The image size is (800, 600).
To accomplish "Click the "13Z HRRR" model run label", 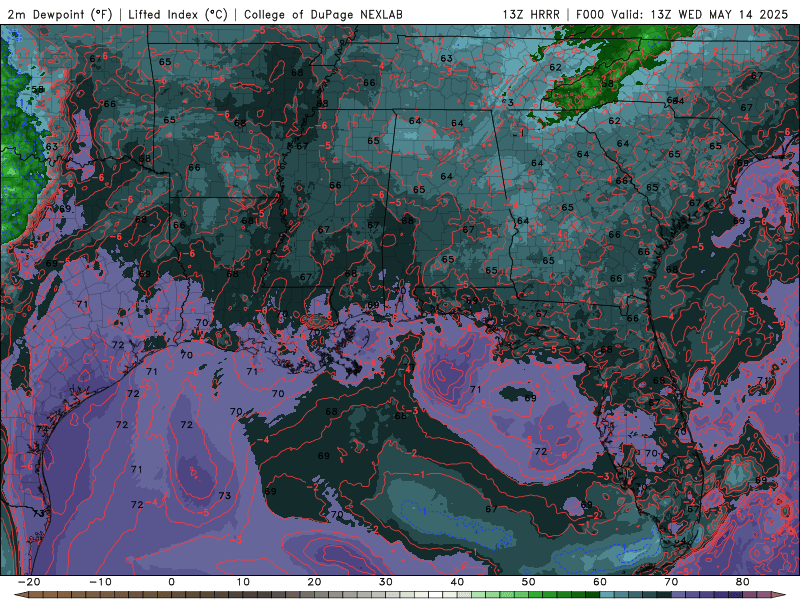I will pos(531,15).
